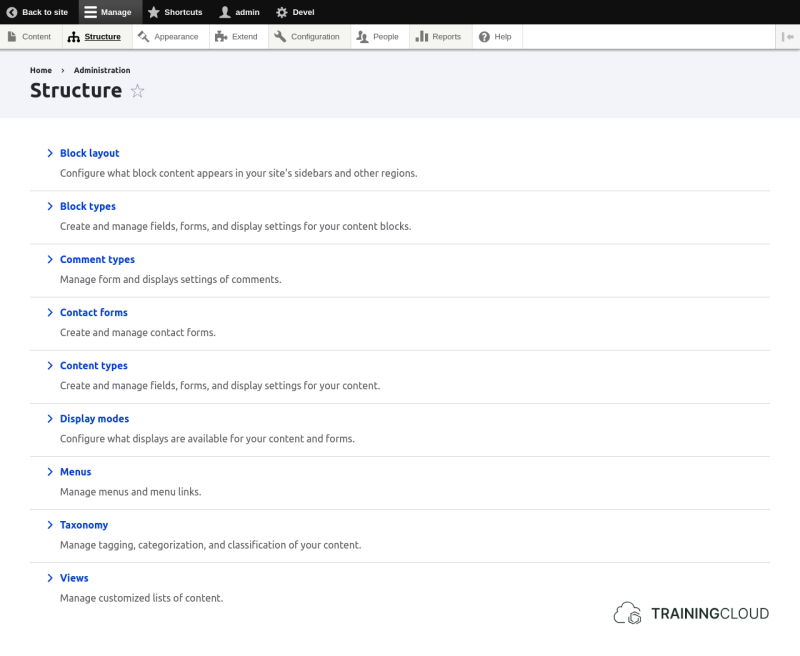Image resolution: width=800 pixels, height=656 pixels.
Task: Click chevron beside Comment types
Action: pos(50,259)
